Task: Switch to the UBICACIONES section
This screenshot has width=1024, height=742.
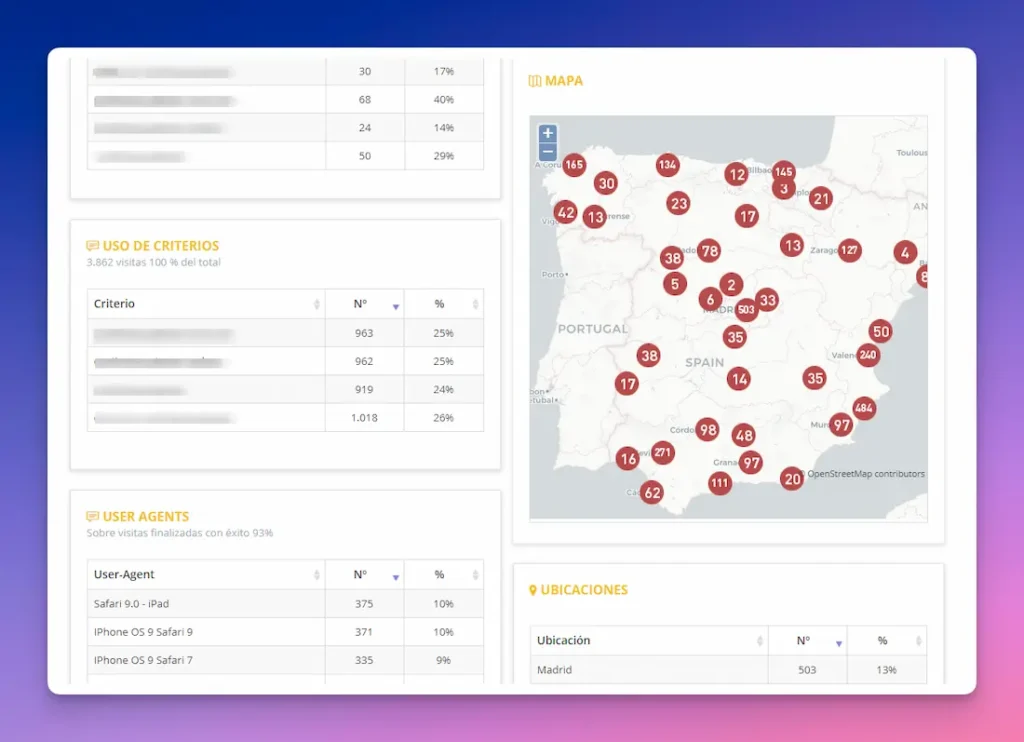Action: (587, 590)
